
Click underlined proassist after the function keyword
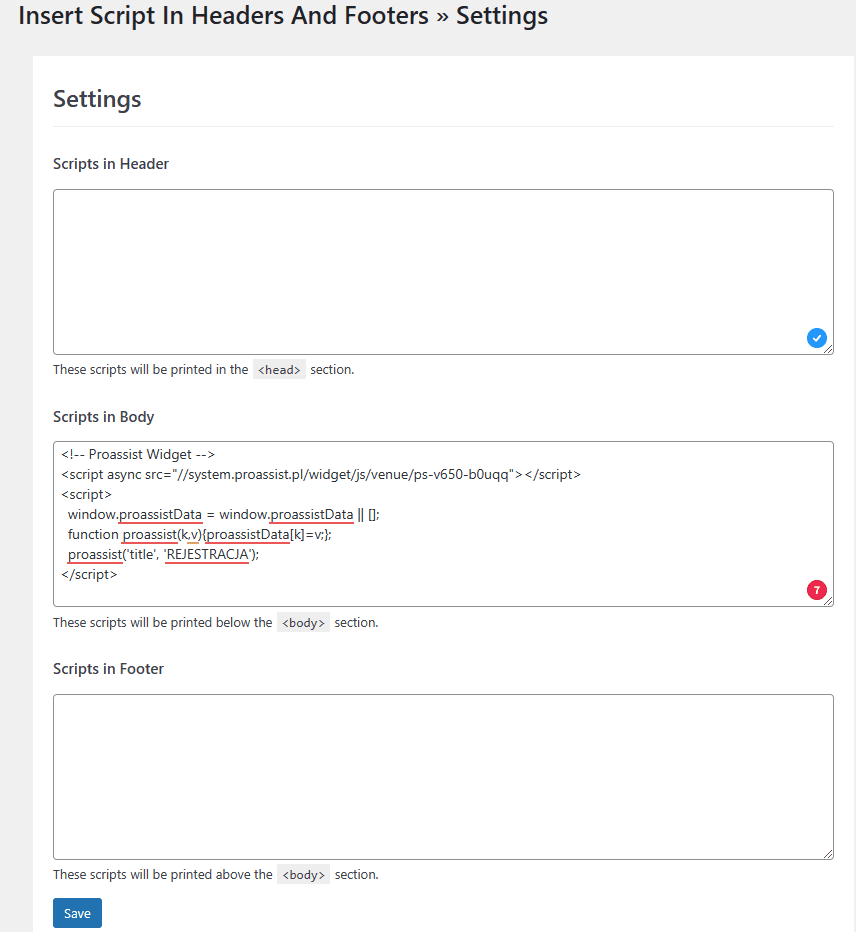(149, 534)
